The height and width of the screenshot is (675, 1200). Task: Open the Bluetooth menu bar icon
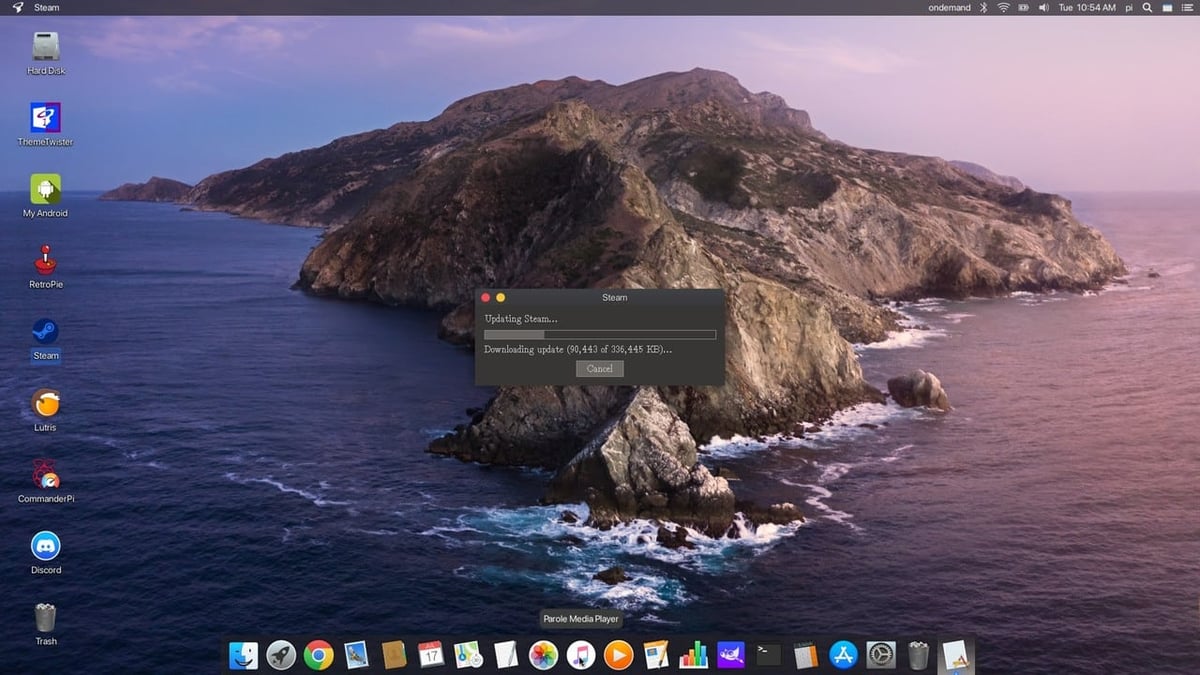[x=983, y=7]
